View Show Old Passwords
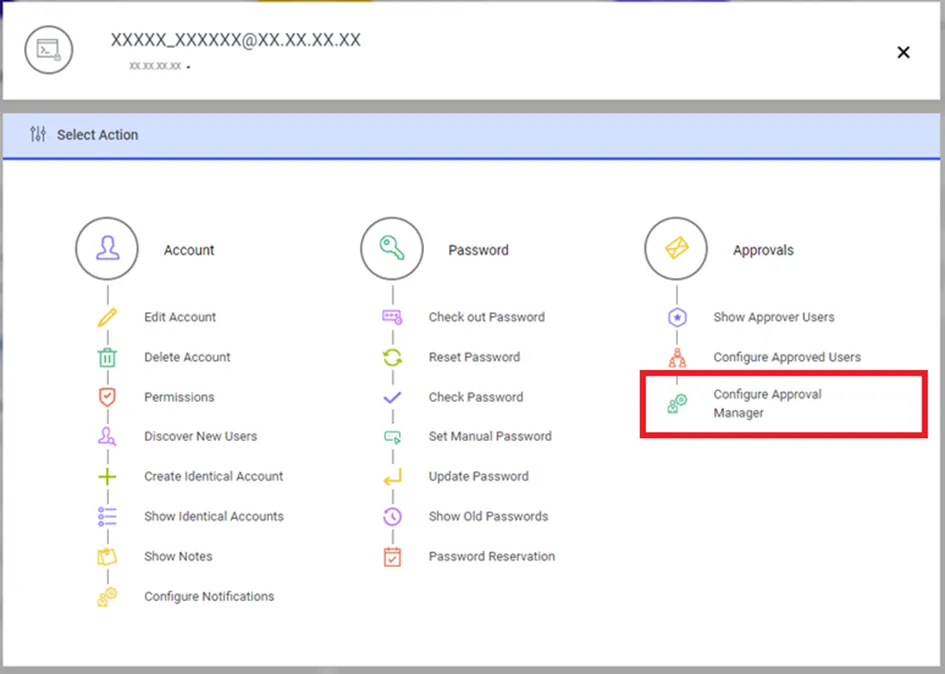945x674 pixels. [x=488, y=516]
